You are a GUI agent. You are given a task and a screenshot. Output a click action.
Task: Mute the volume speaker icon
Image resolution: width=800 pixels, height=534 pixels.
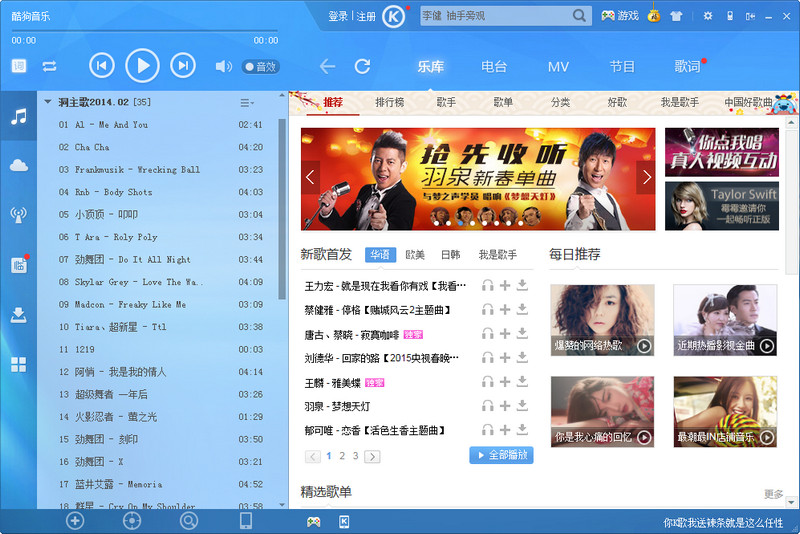[223, 67]
